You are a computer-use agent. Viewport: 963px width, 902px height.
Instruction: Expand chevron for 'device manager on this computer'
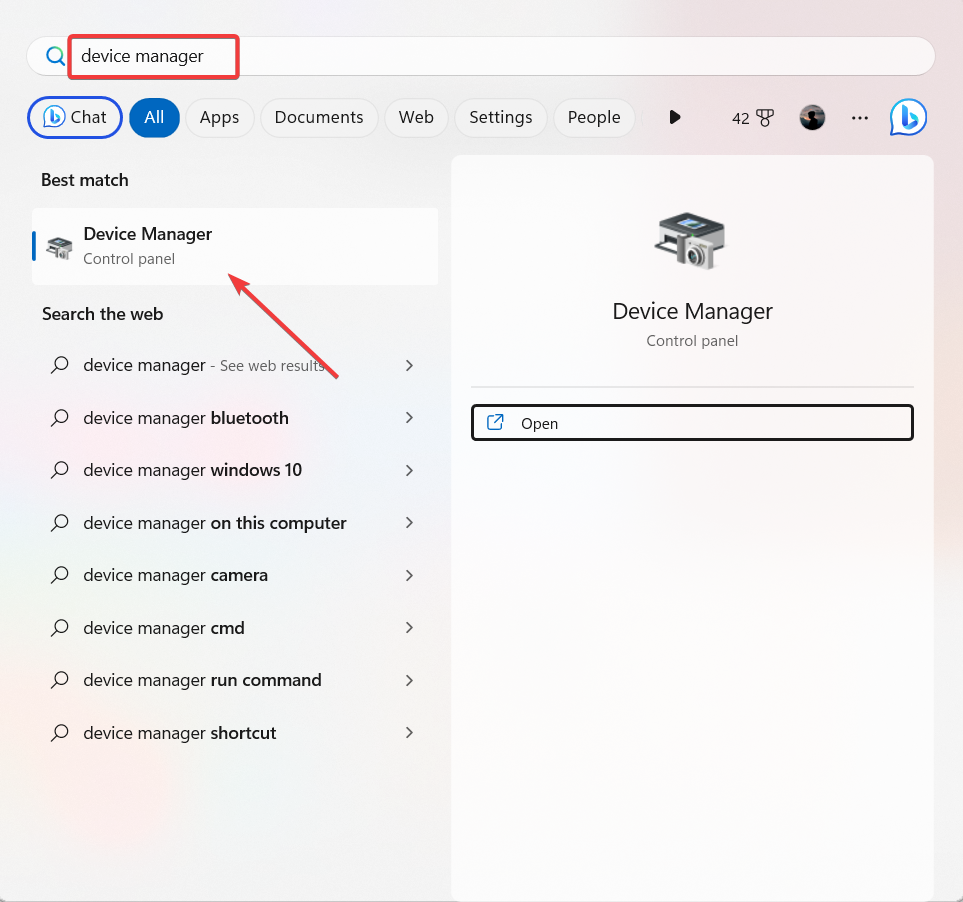[x=410, y=523]
